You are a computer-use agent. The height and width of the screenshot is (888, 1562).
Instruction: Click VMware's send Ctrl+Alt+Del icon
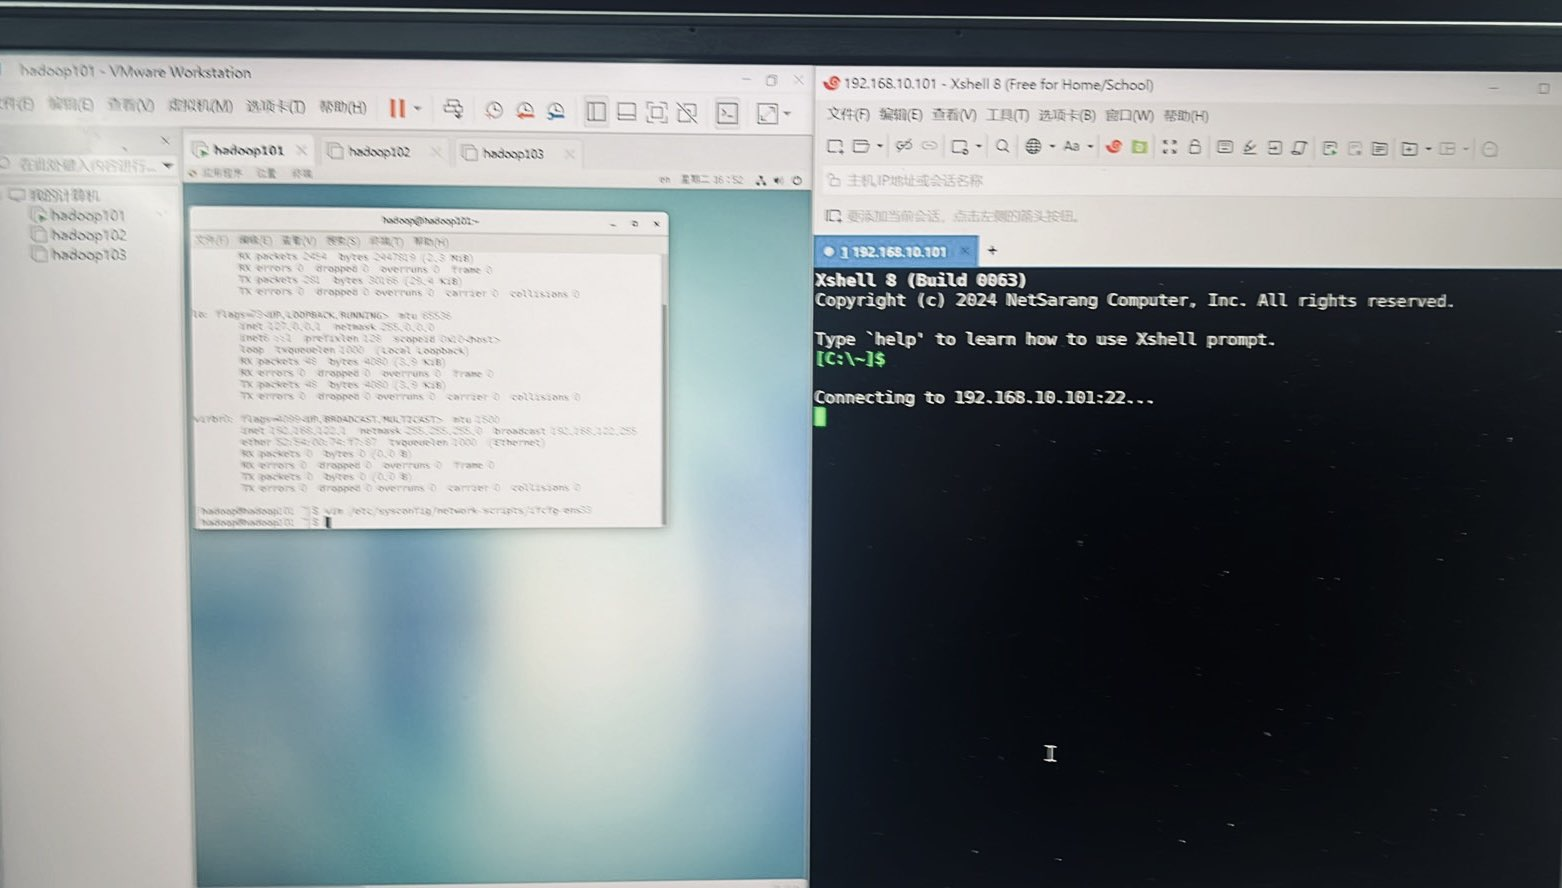pyautogui.click(x=453, y=109)
